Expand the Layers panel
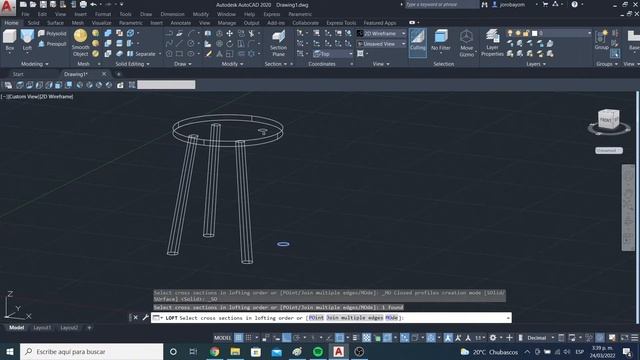The image size is (640, 360). coord(536,64)
